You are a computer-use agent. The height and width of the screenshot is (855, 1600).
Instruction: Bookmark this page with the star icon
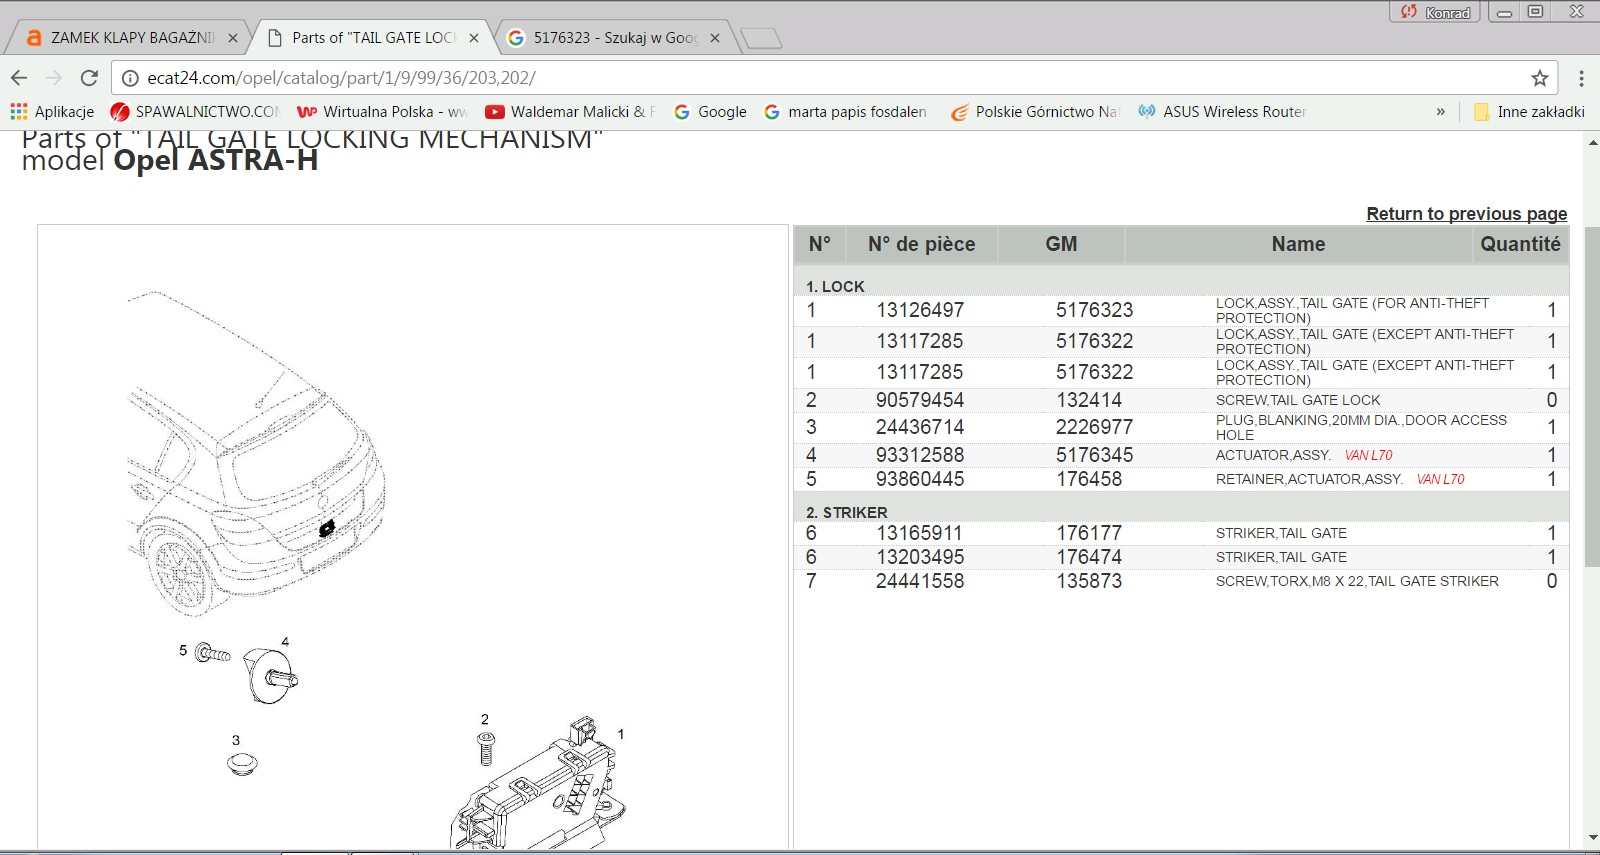1539,78
